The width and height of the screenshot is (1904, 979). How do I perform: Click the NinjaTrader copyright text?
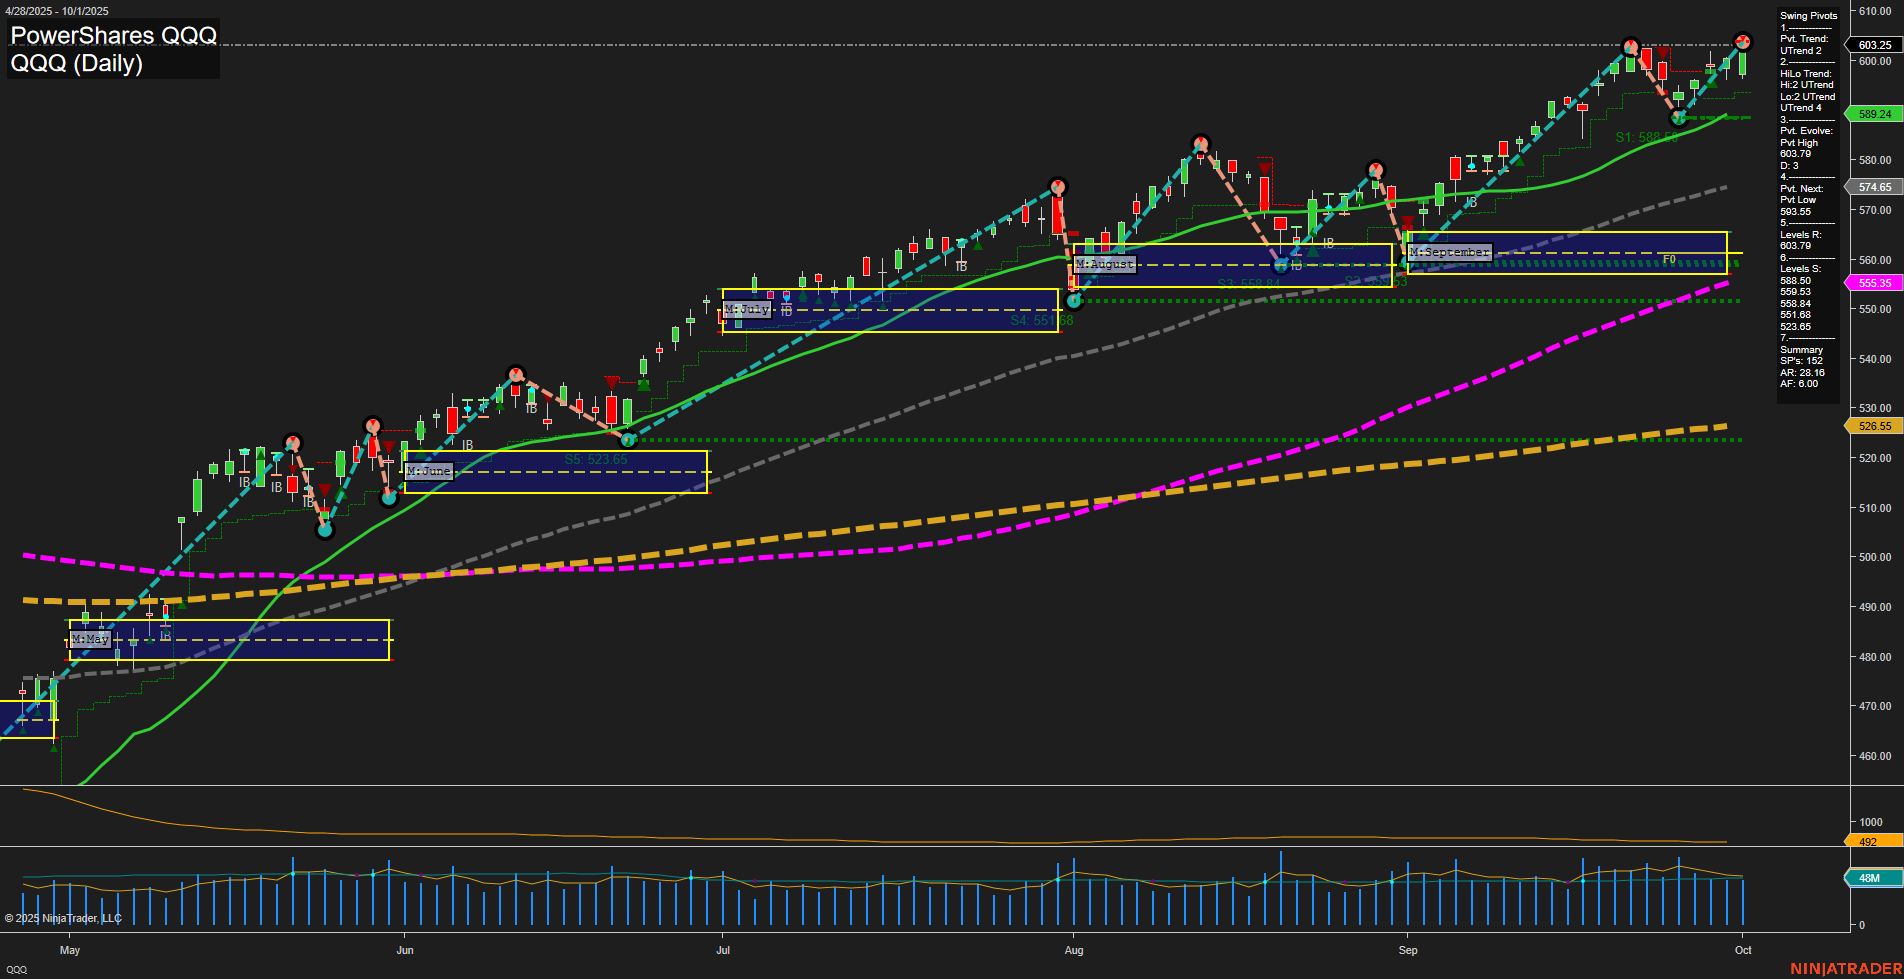(x=63, y=917)
